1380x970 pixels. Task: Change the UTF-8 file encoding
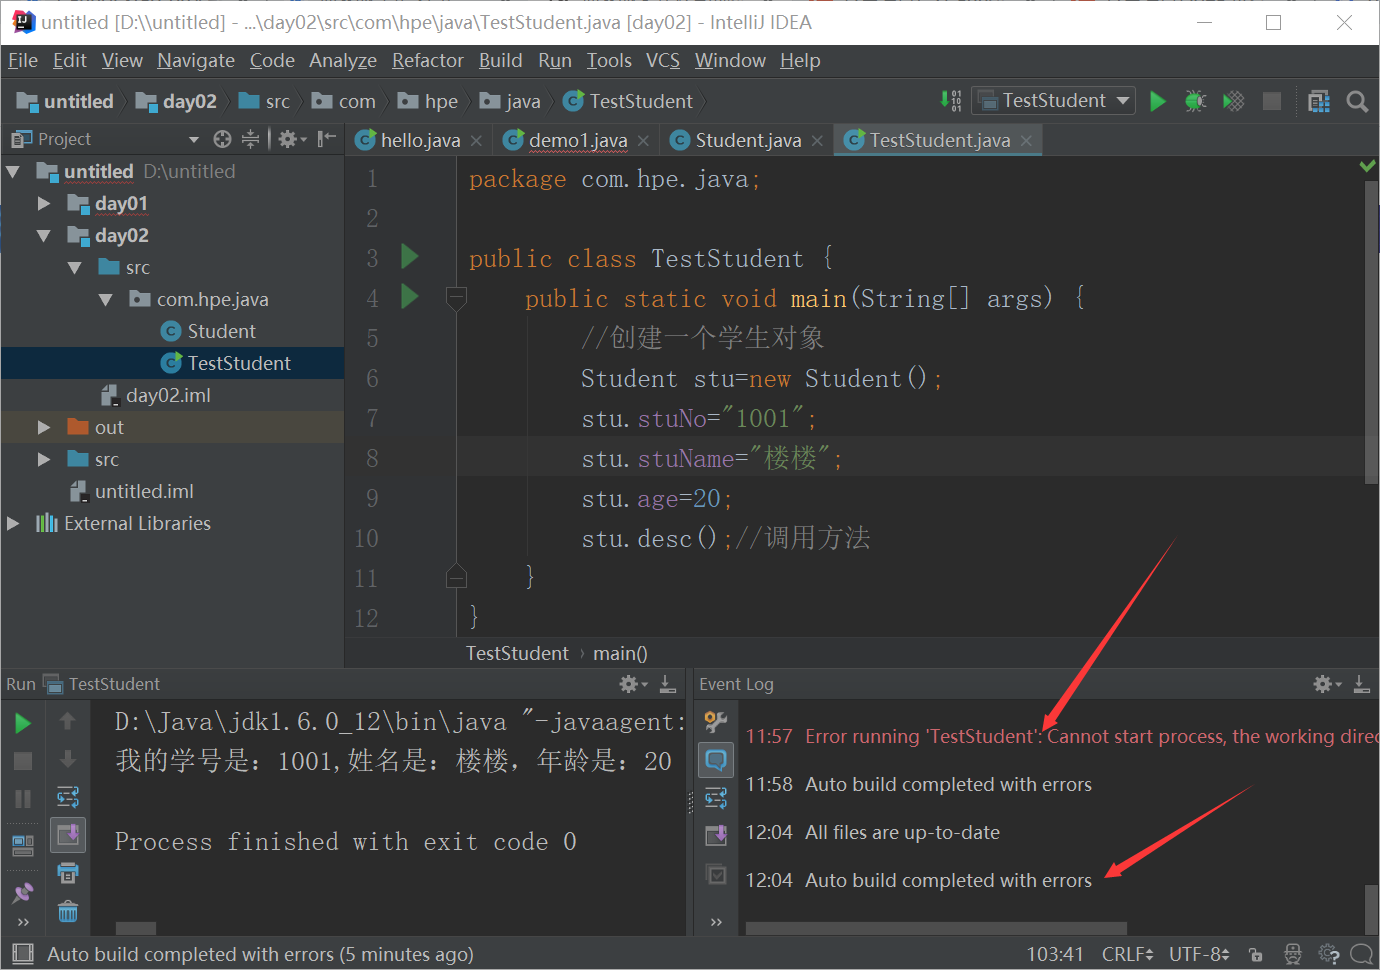(x=1199, y=954)
